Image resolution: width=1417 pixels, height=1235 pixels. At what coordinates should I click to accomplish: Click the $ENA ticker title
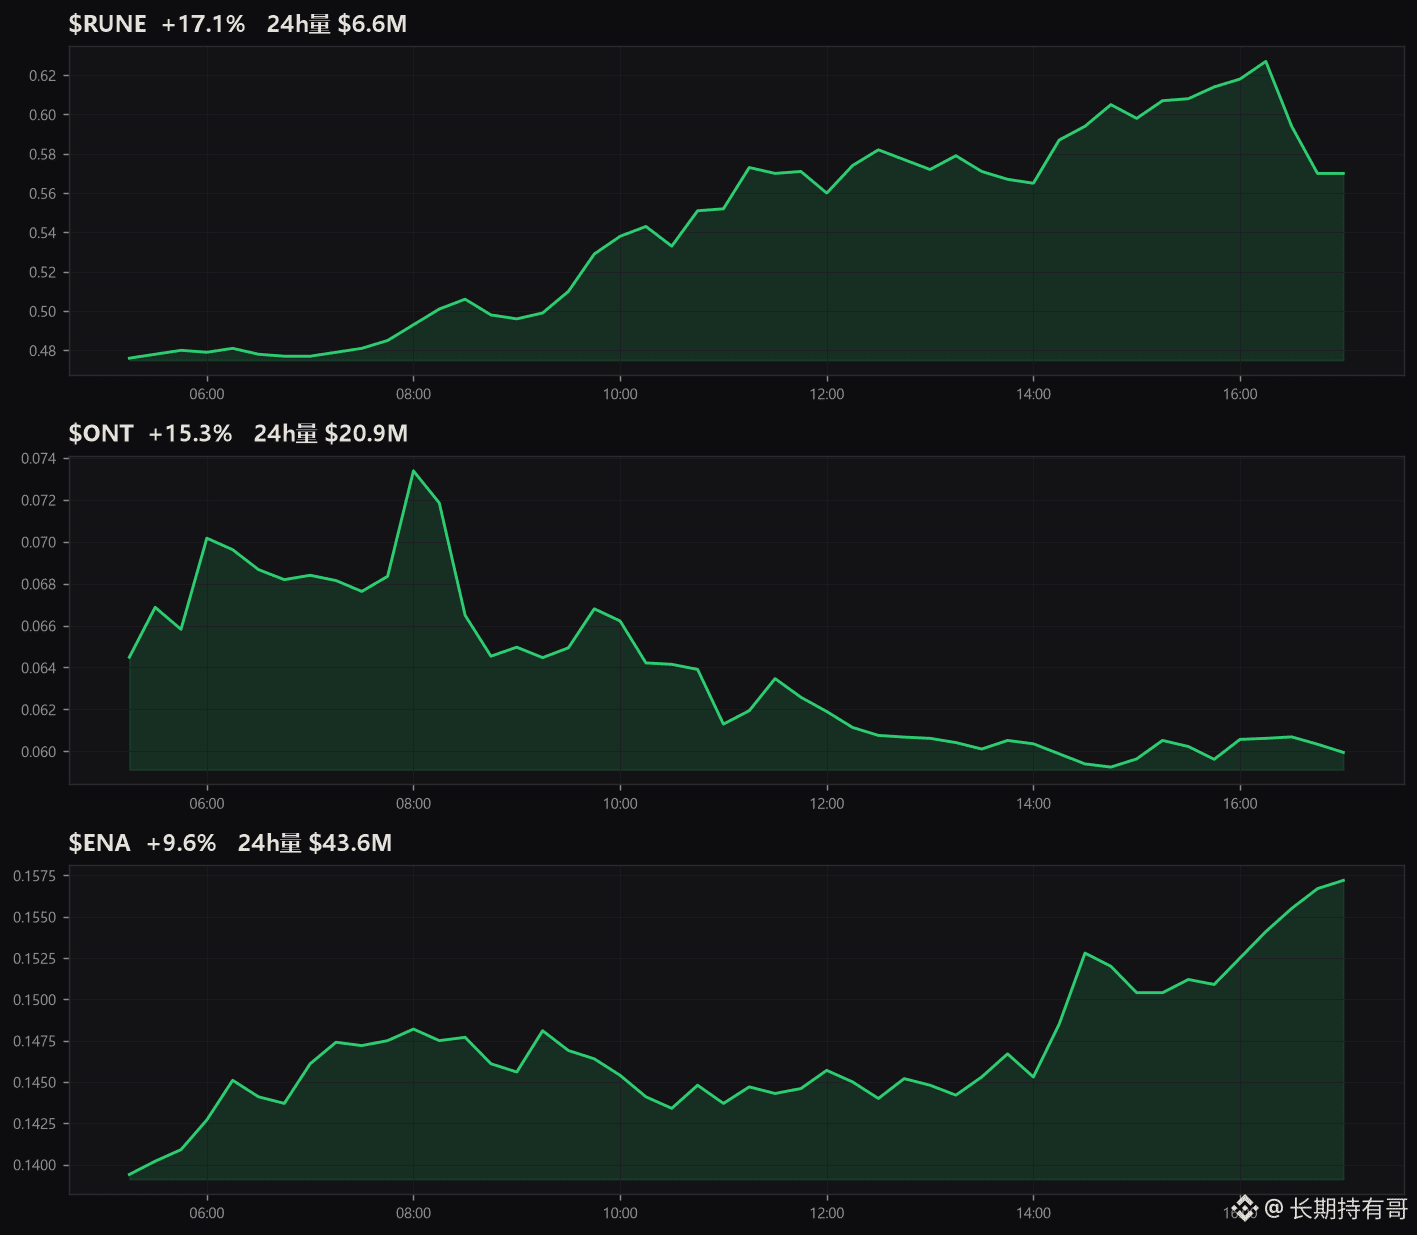point(100,843)
